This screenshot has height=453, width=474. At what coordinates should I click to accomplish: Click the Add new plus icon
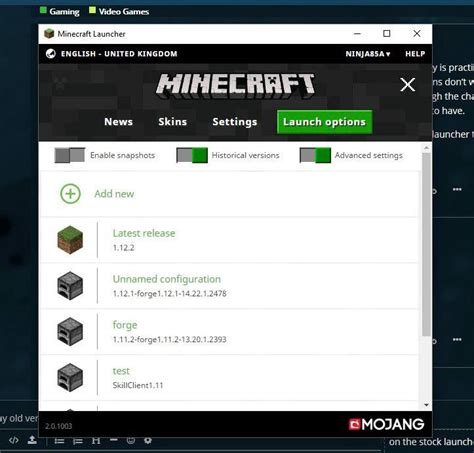70,194
